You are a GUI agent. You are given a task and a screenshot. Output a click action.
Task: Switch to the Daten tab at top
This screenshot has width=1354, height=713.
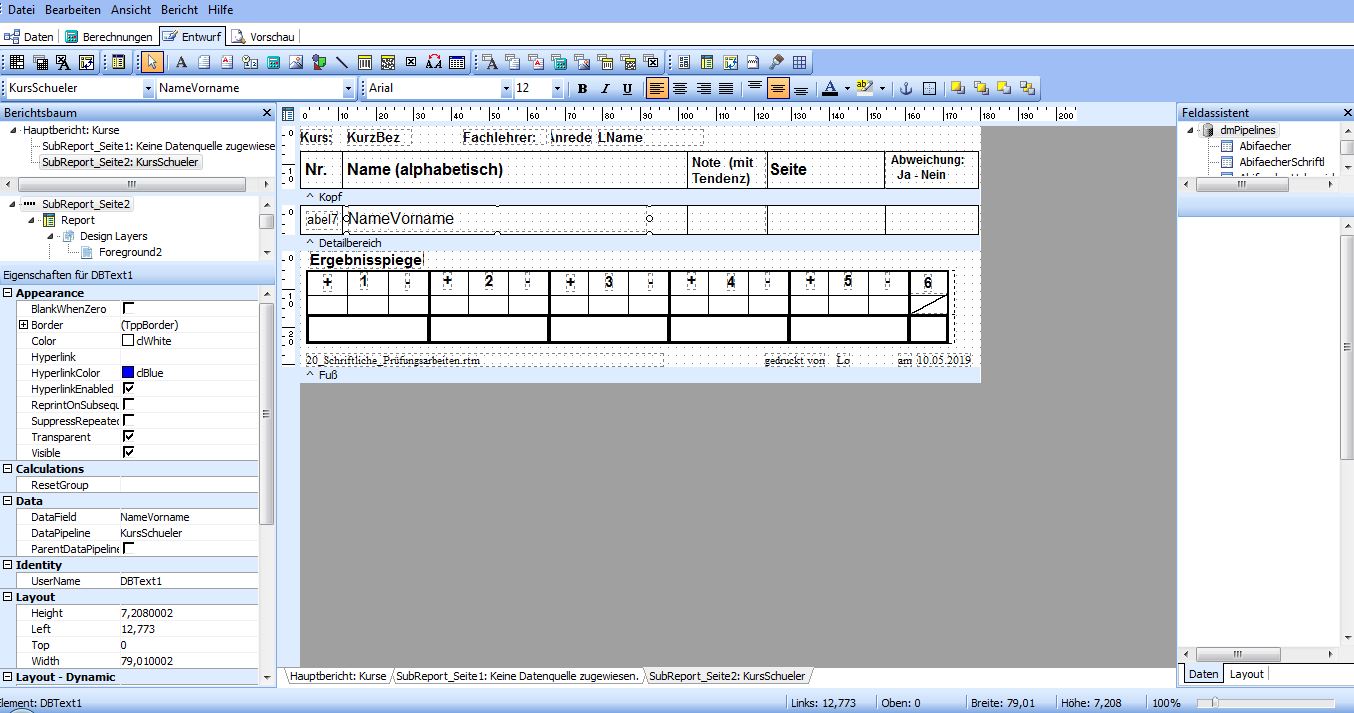pos(30,37)
